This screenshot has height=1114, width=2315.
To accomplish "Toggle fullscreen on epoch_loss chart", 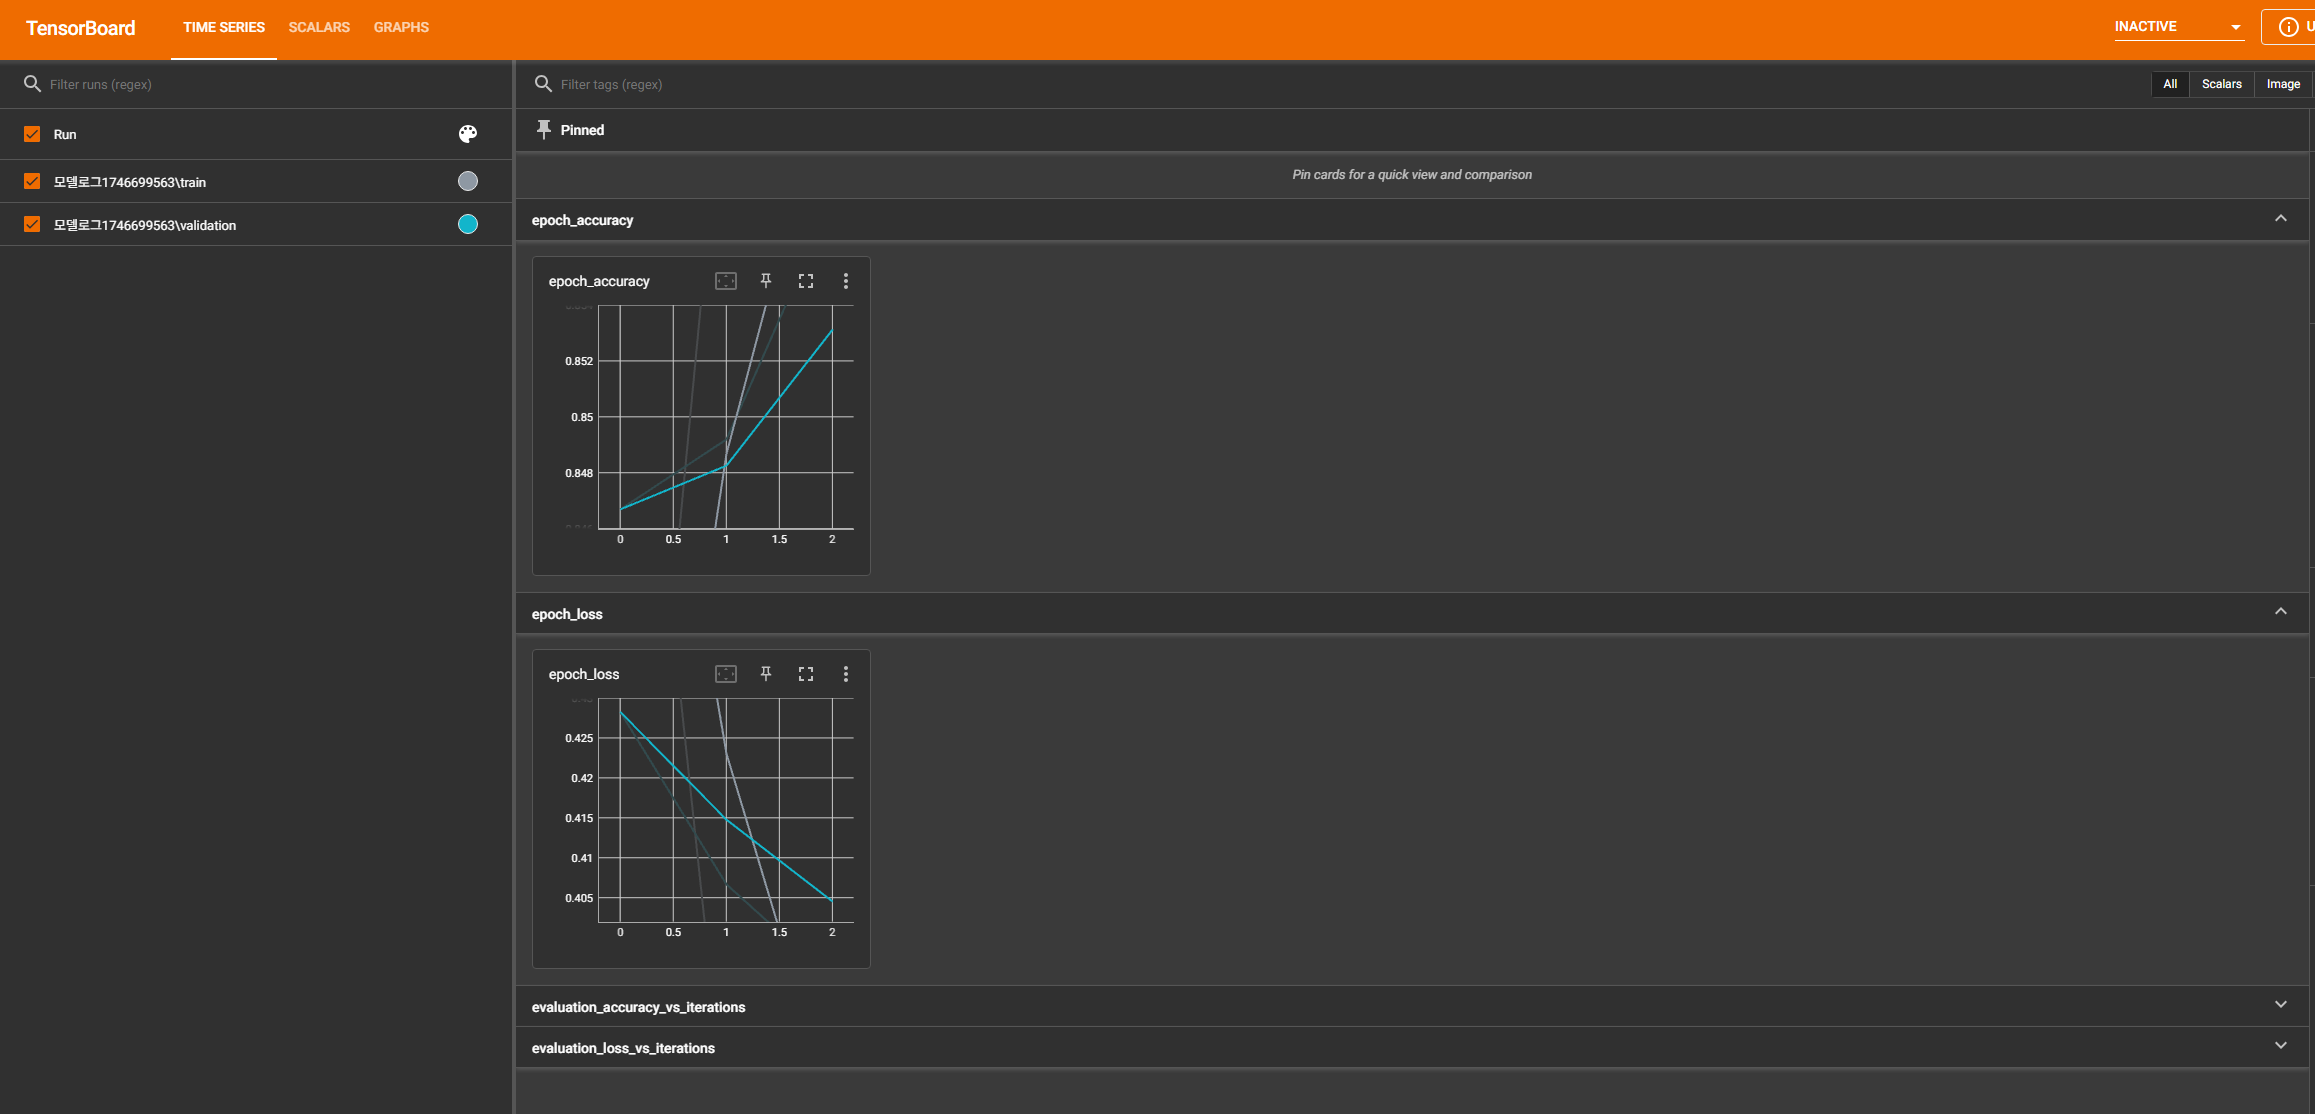I will pos(806,674).
